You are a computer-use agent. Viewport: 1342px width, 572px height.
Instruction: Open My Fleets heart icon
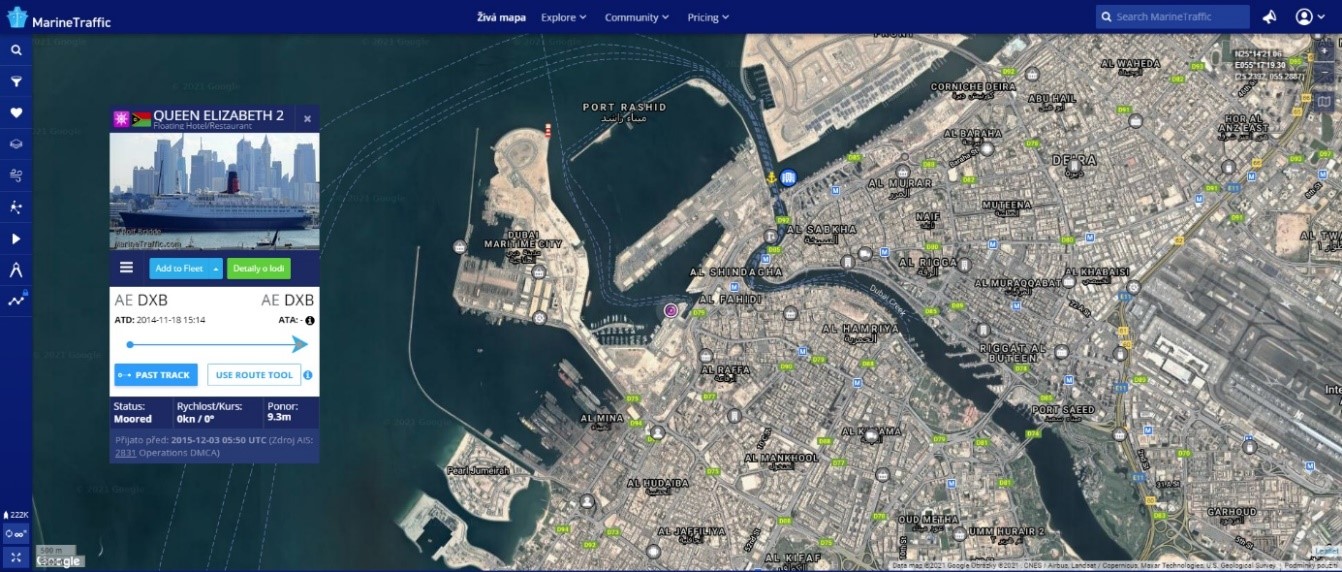coord(16,113)
